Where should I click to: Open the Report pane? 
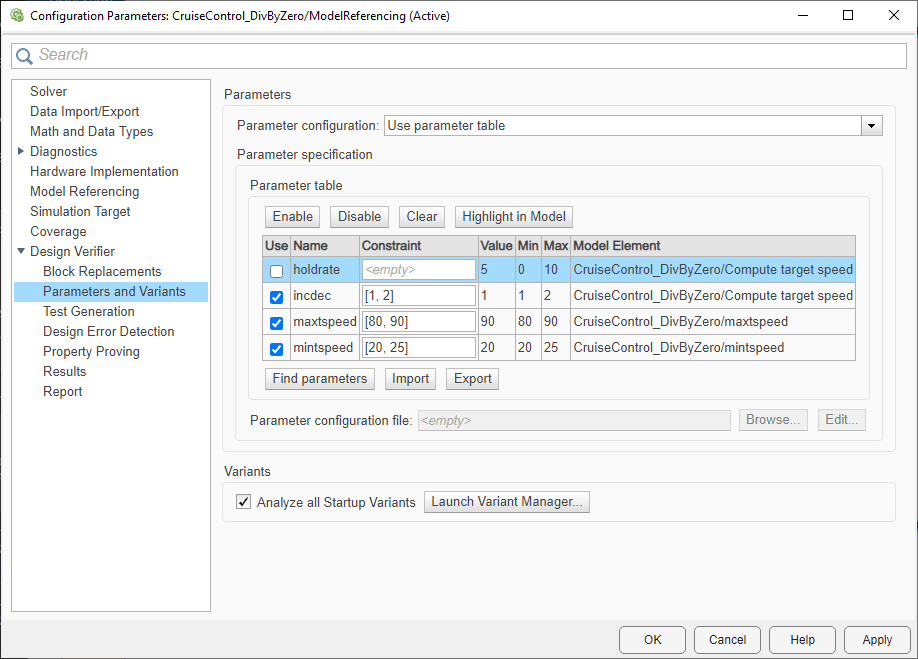click(x=63, y=392)
